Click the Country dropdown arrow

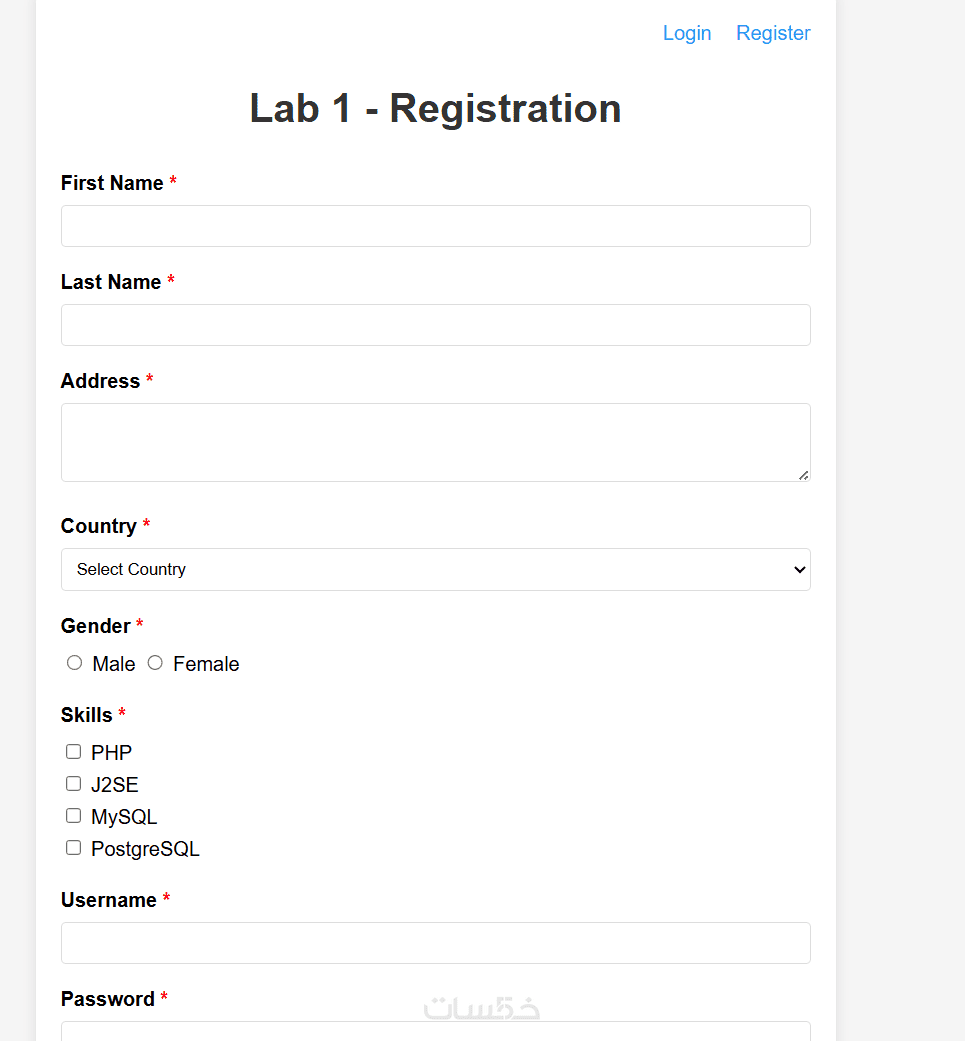(x=799, y=570)
